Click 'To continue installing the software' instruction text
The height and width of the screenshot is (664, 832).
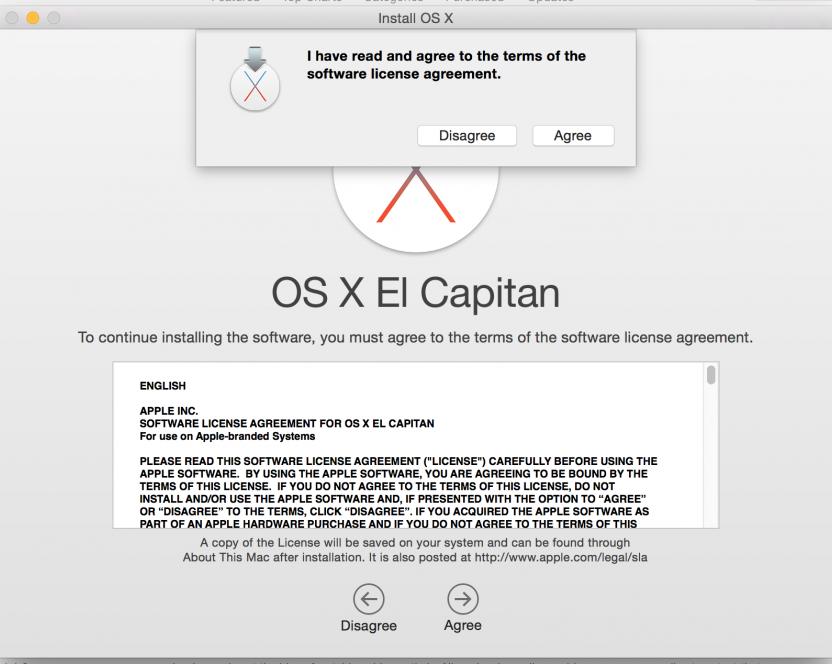click(x=415, y=338)
